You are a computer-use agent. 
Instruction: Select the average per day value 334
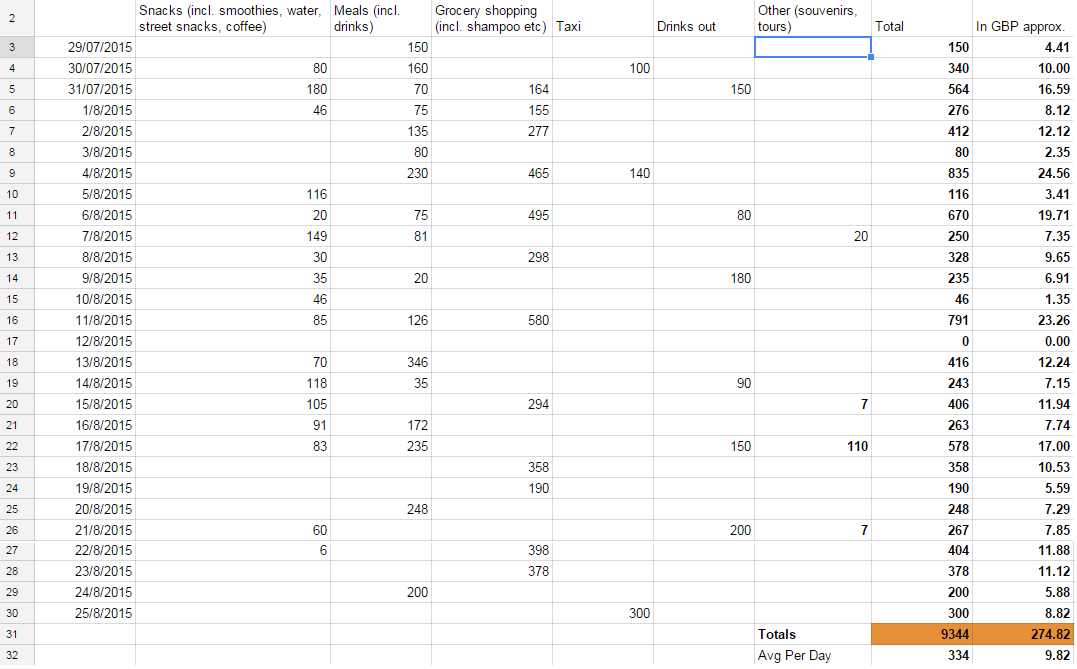point(921,656)
